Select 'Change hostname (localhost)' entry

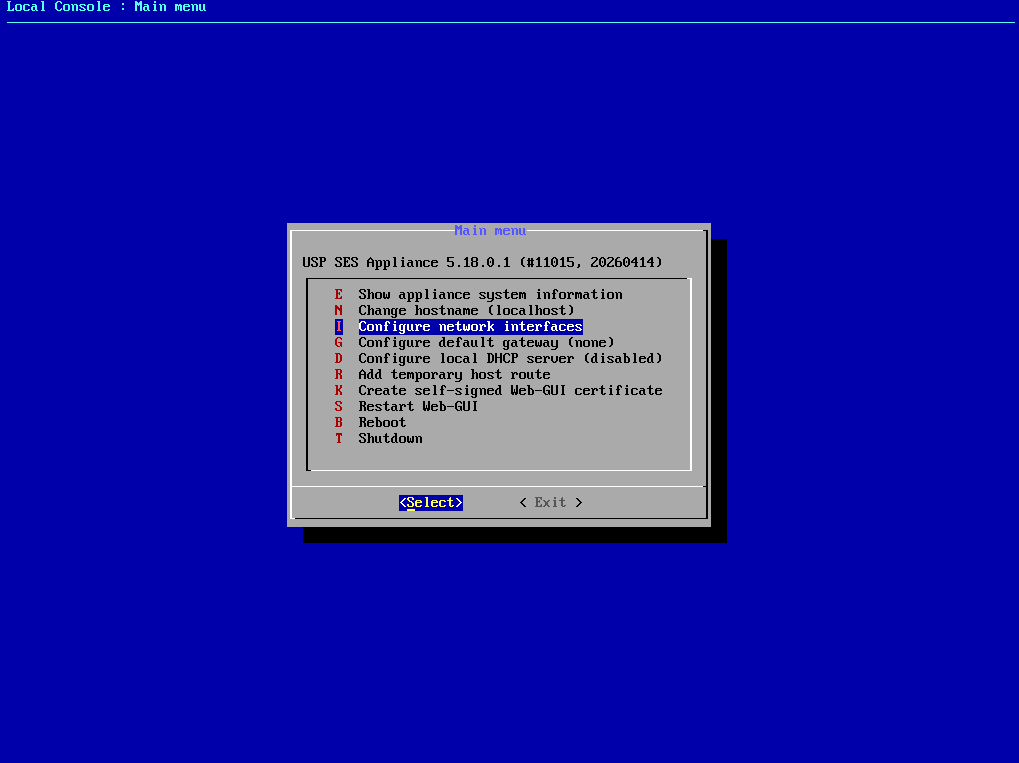[x=464, y=310]
